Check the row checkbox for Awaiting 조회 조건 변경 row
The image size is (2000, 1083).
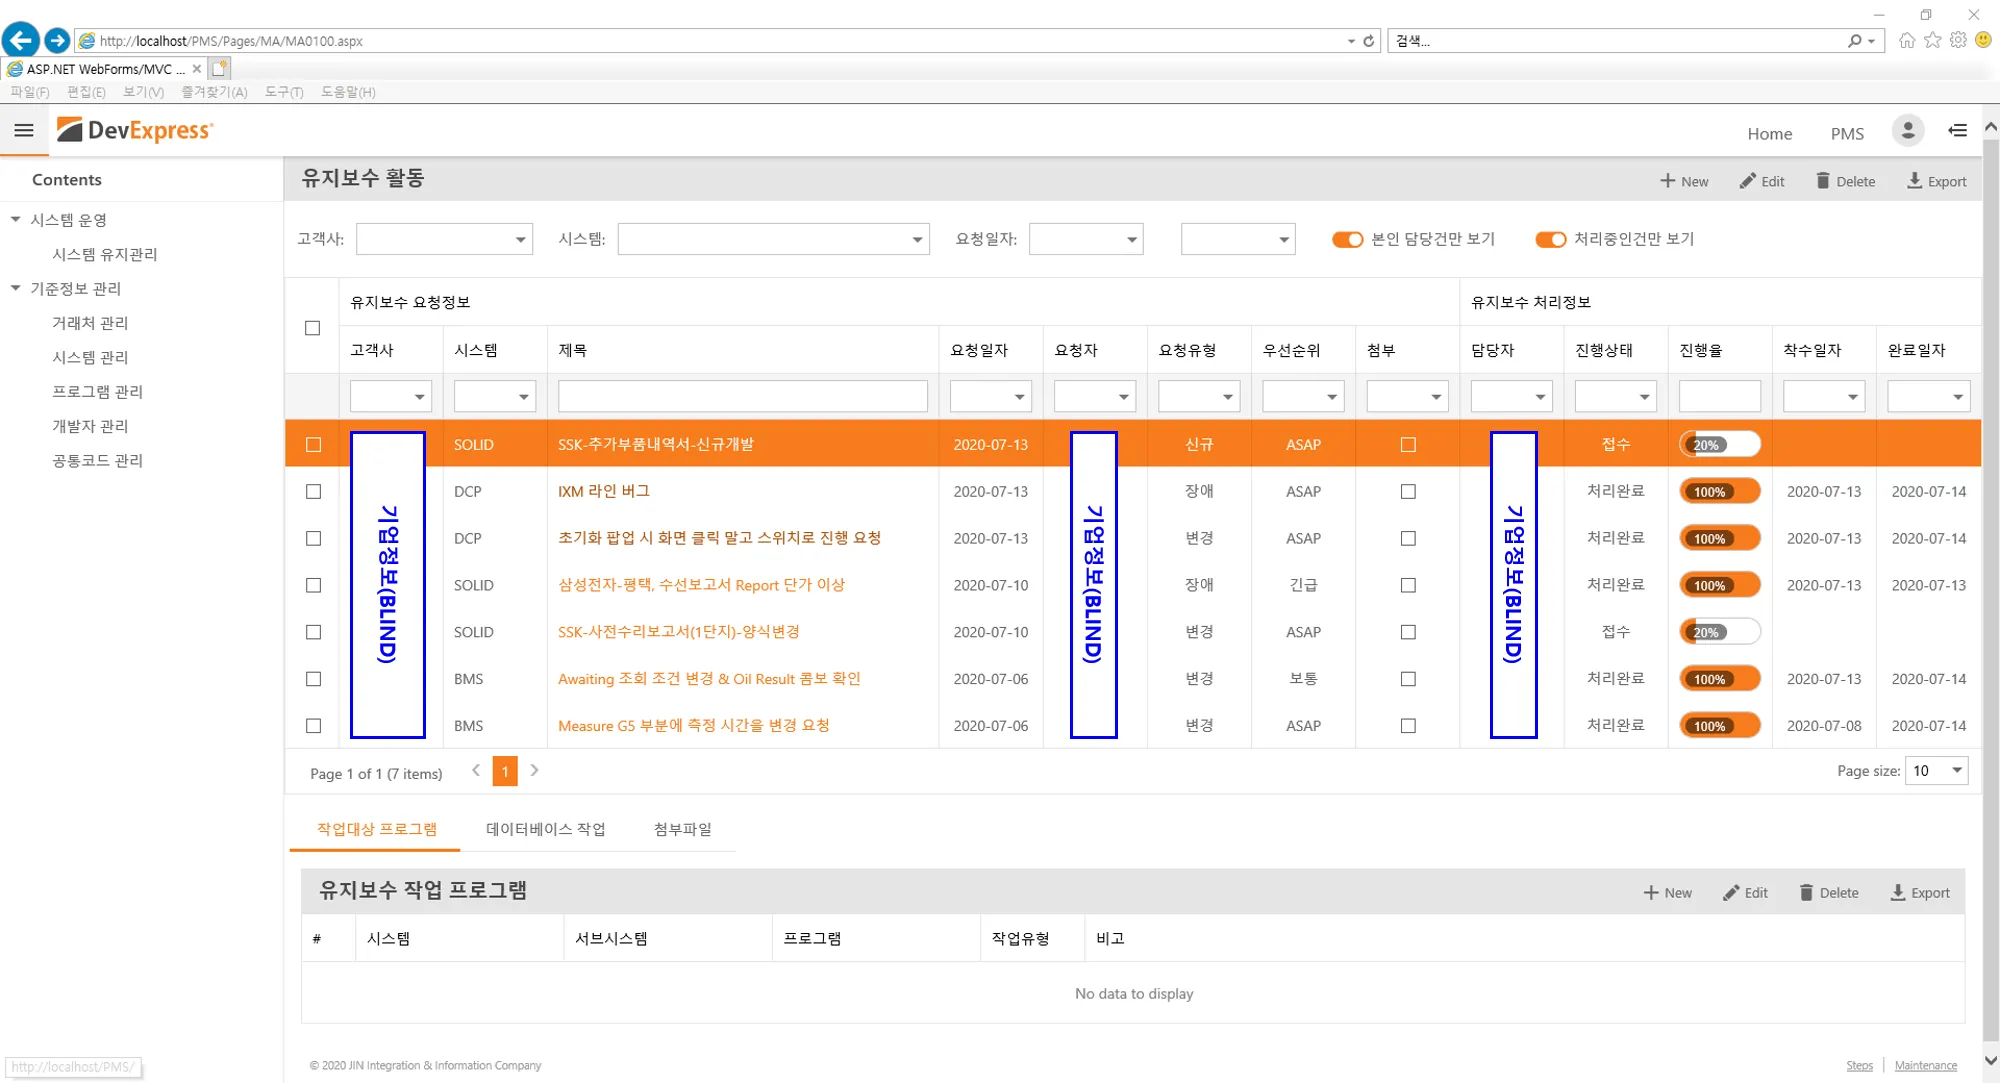(313, 679)
